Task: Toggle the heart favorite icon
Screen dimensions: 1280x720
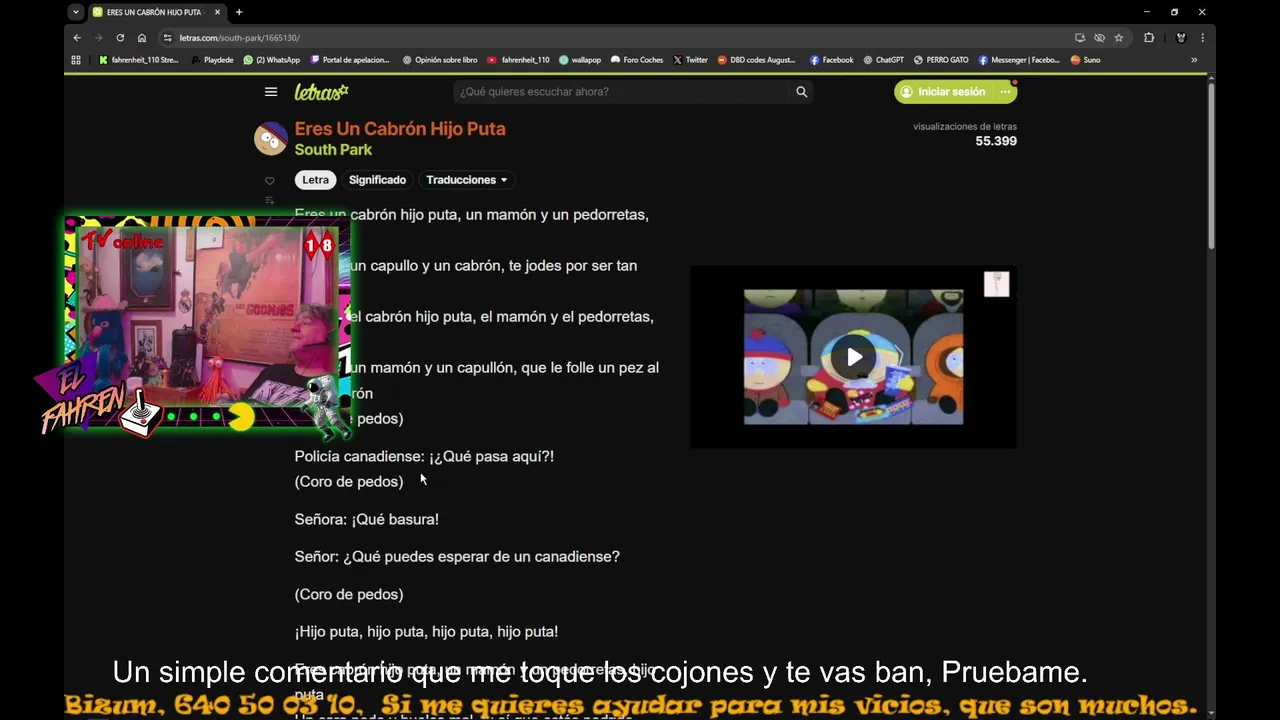Action: tap(269, 181)
